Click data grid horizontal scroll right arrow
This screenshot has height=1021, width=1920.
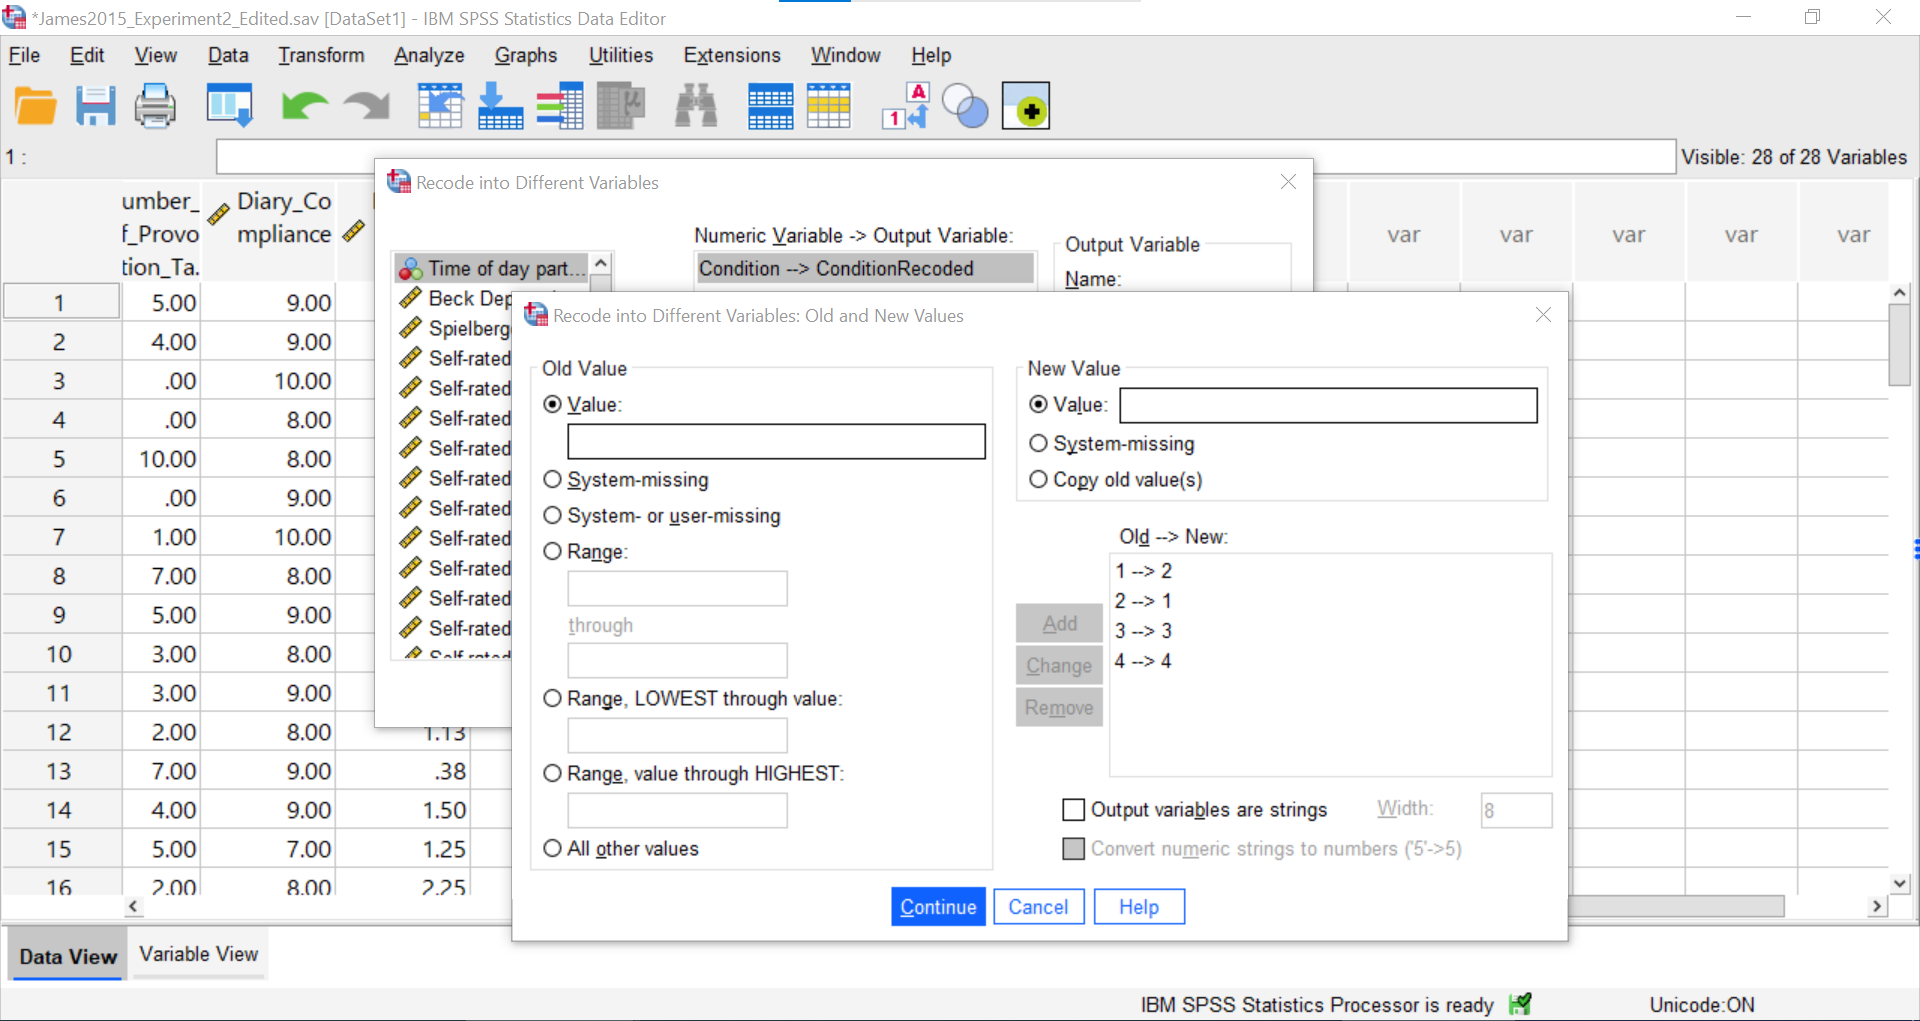point(1876,906)
